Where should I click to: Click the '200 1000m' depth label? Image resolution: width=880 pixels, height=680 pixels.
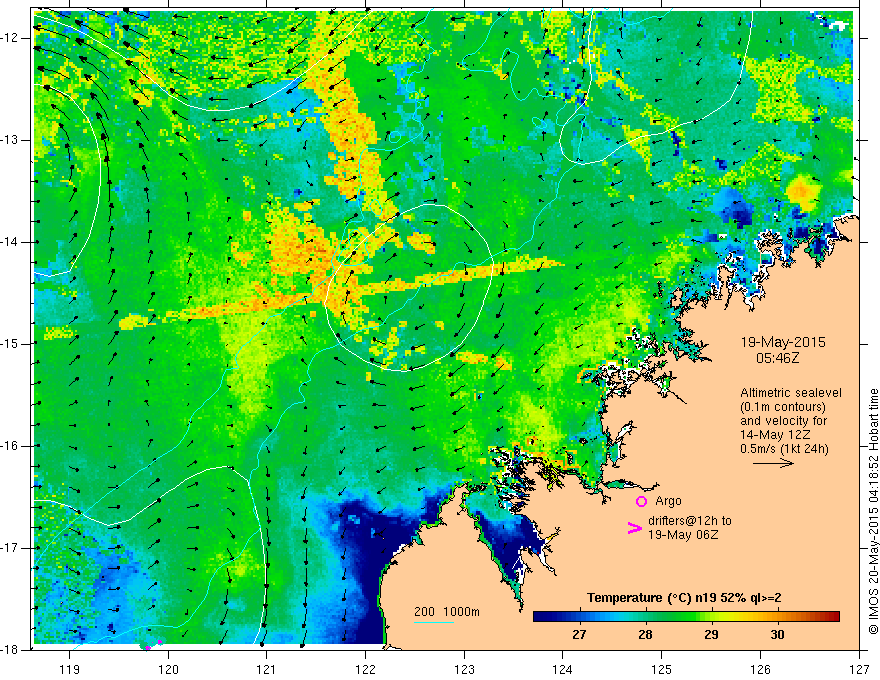click(x=447, y=612)
